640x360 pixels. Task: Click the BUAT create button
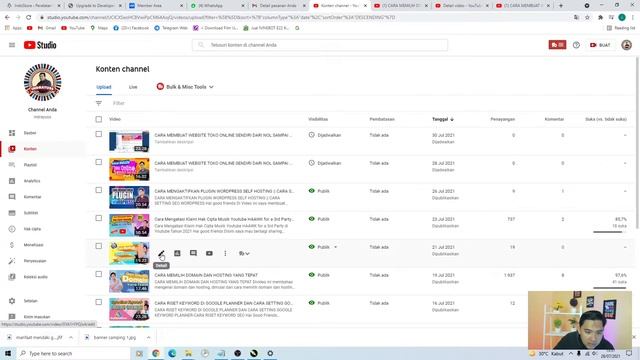point(600,45)
